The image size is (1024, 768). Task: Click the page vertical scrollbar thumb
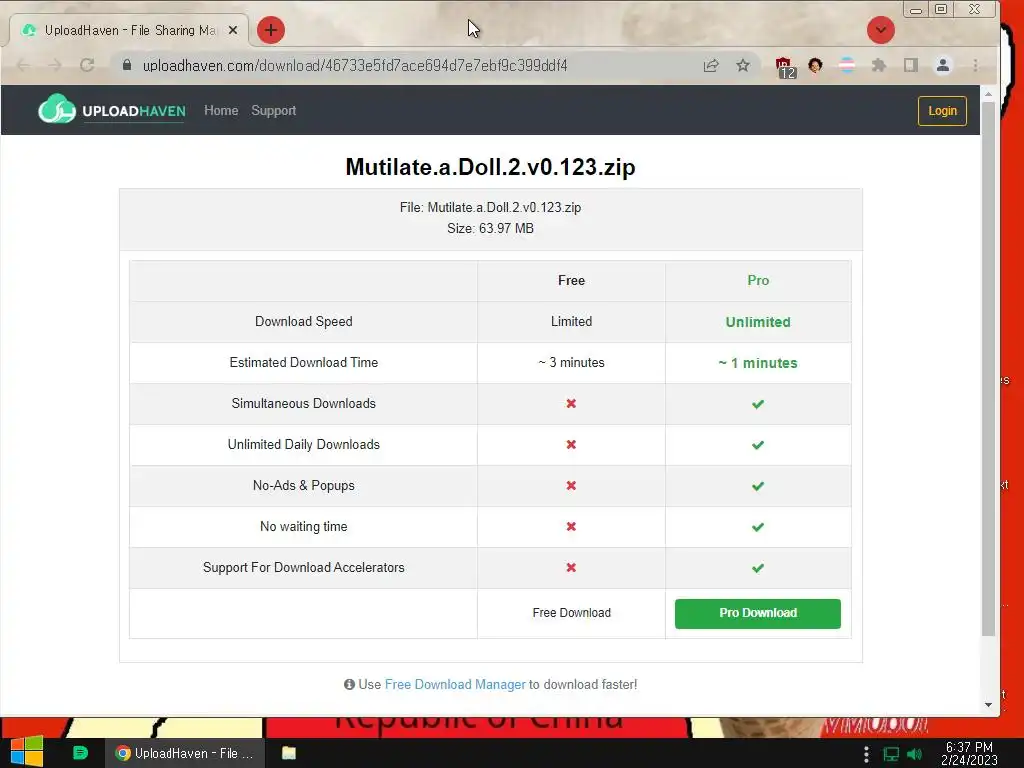click(x=988, y=369)
